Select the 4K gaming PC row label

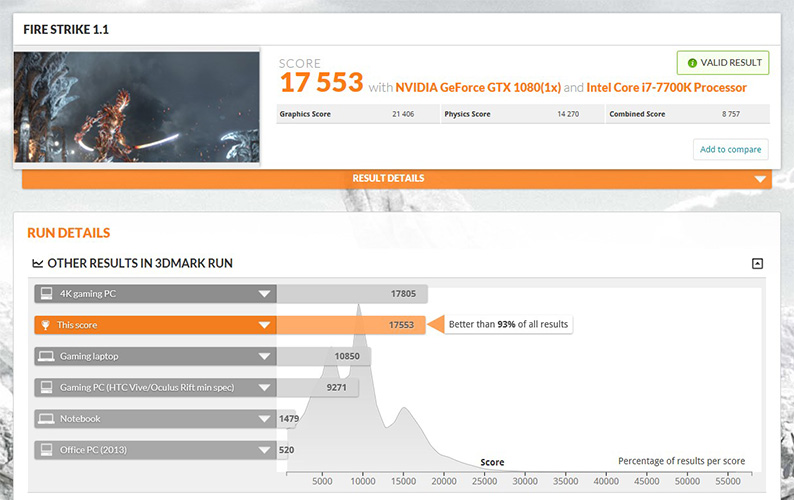[x=88, y=294]
